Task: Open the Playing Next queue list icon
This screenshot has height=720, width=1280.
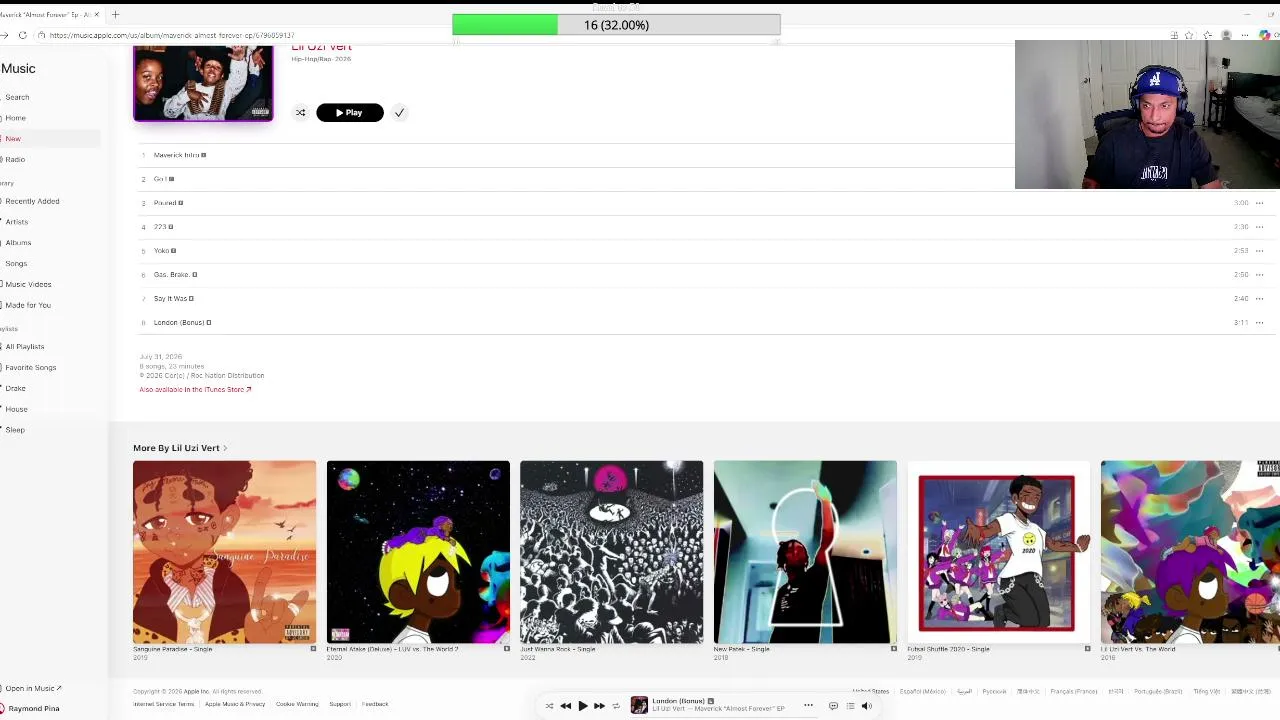Action: point(850,706)
